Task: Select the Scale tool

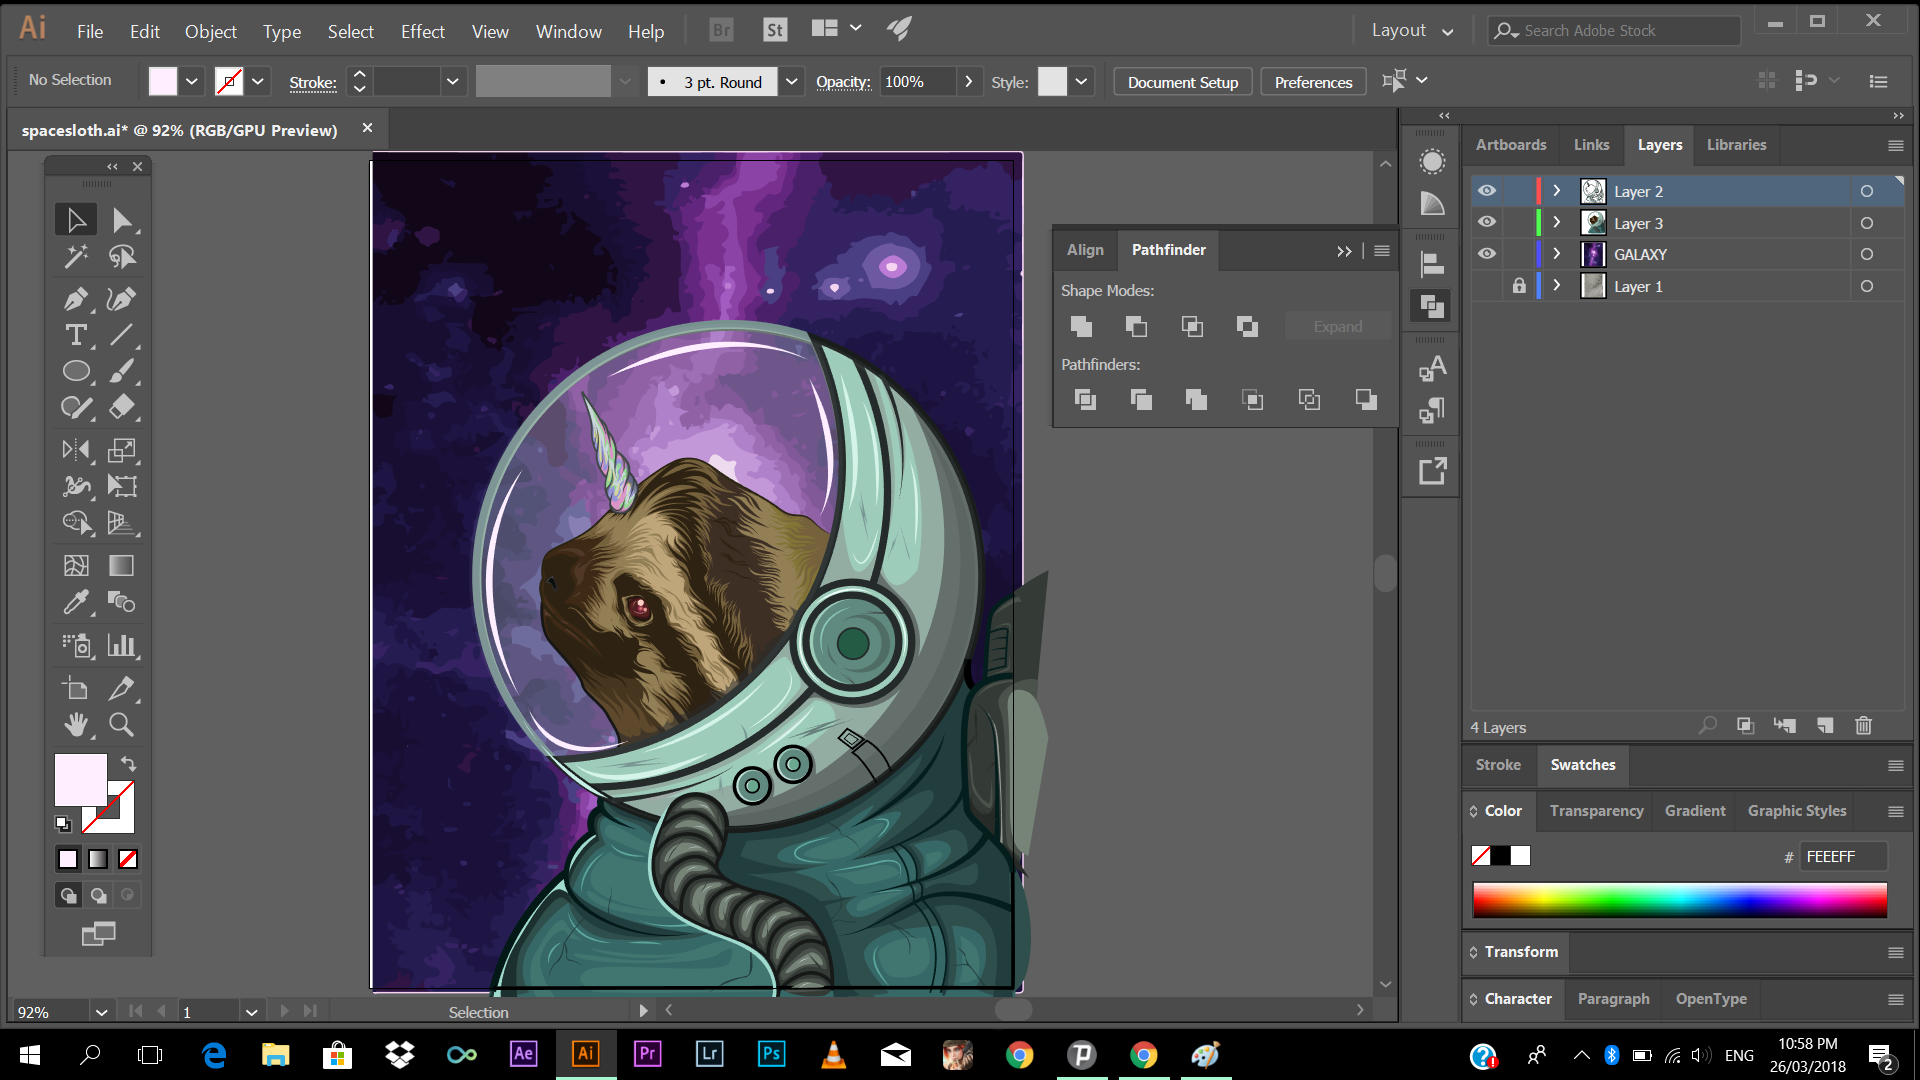Action: click(x=122, y=450)
